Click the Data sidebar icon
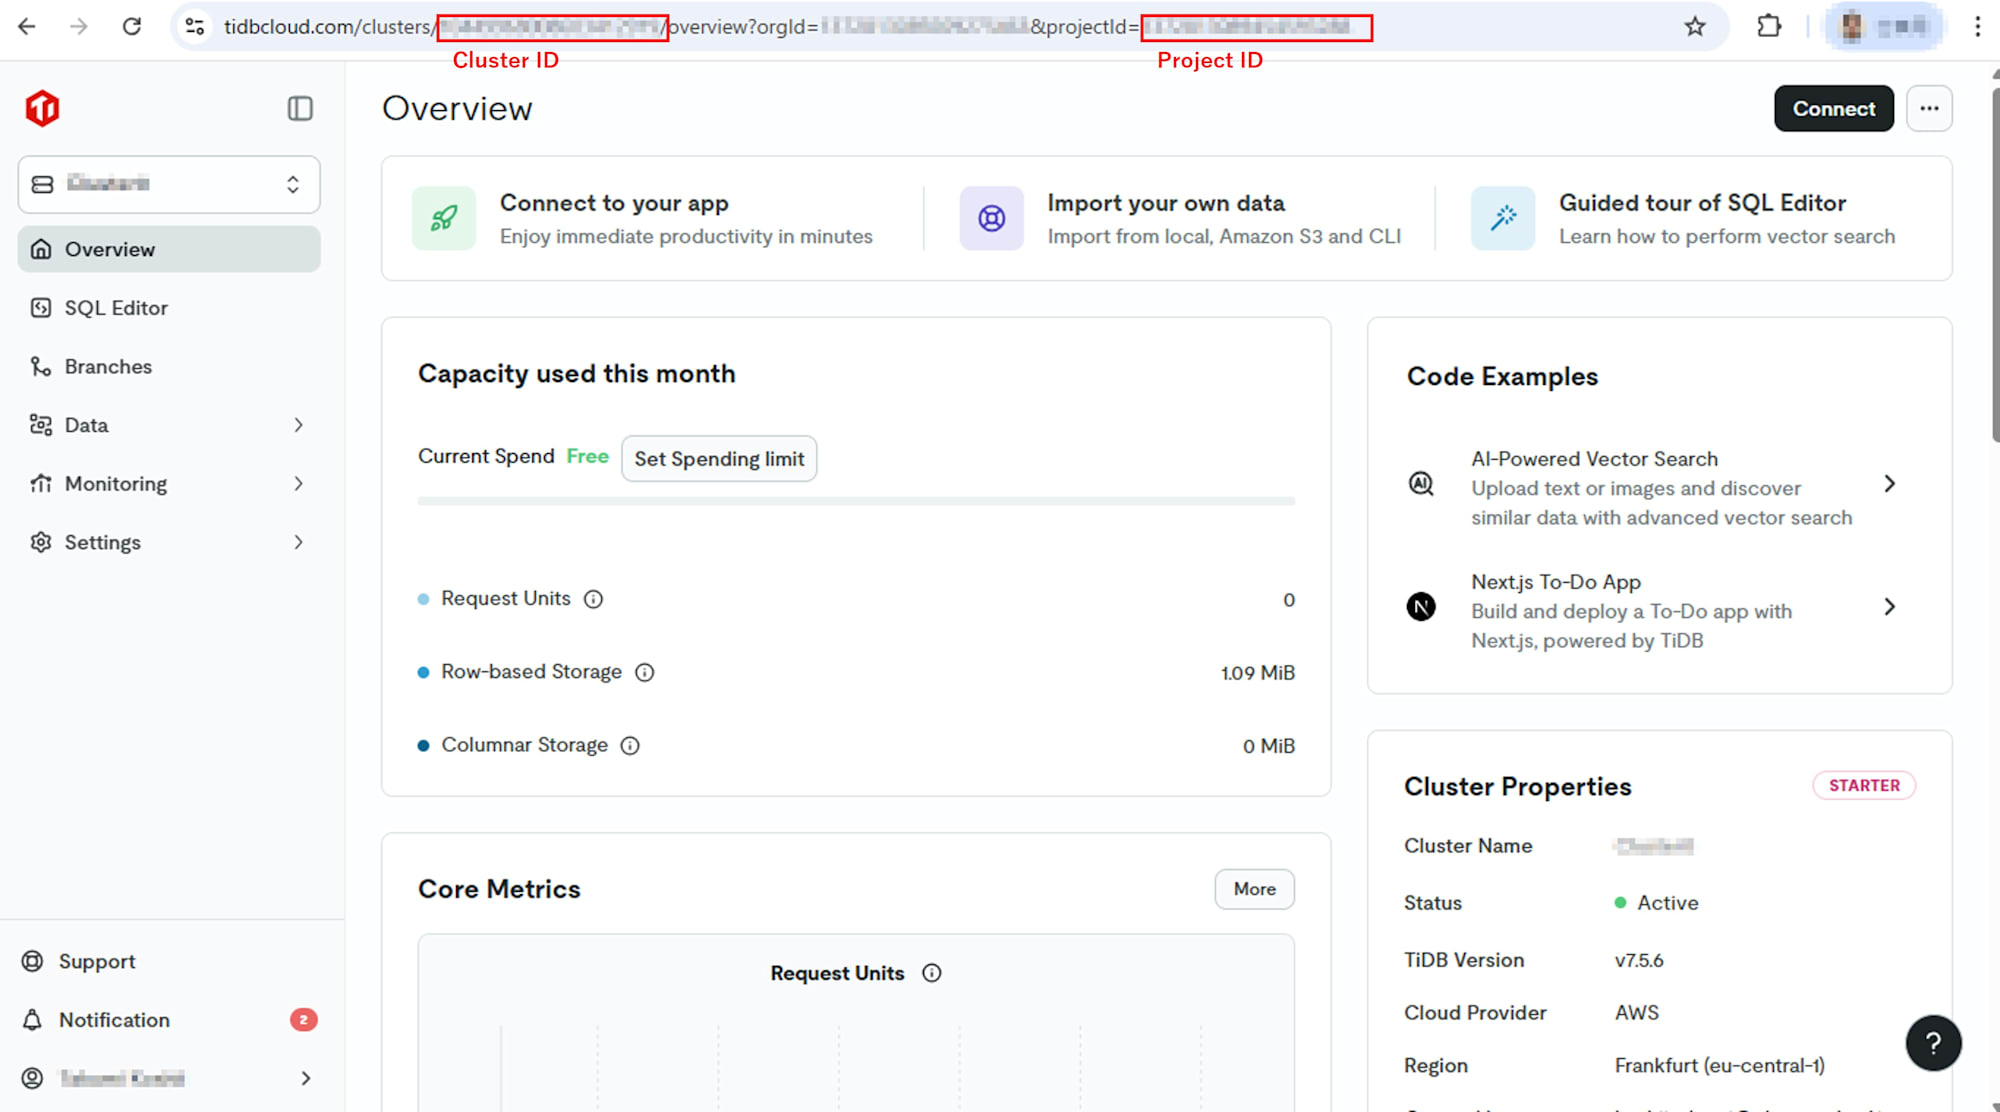The width and height of the screenshot is (2000, 1112). click(x=41, y=425)
